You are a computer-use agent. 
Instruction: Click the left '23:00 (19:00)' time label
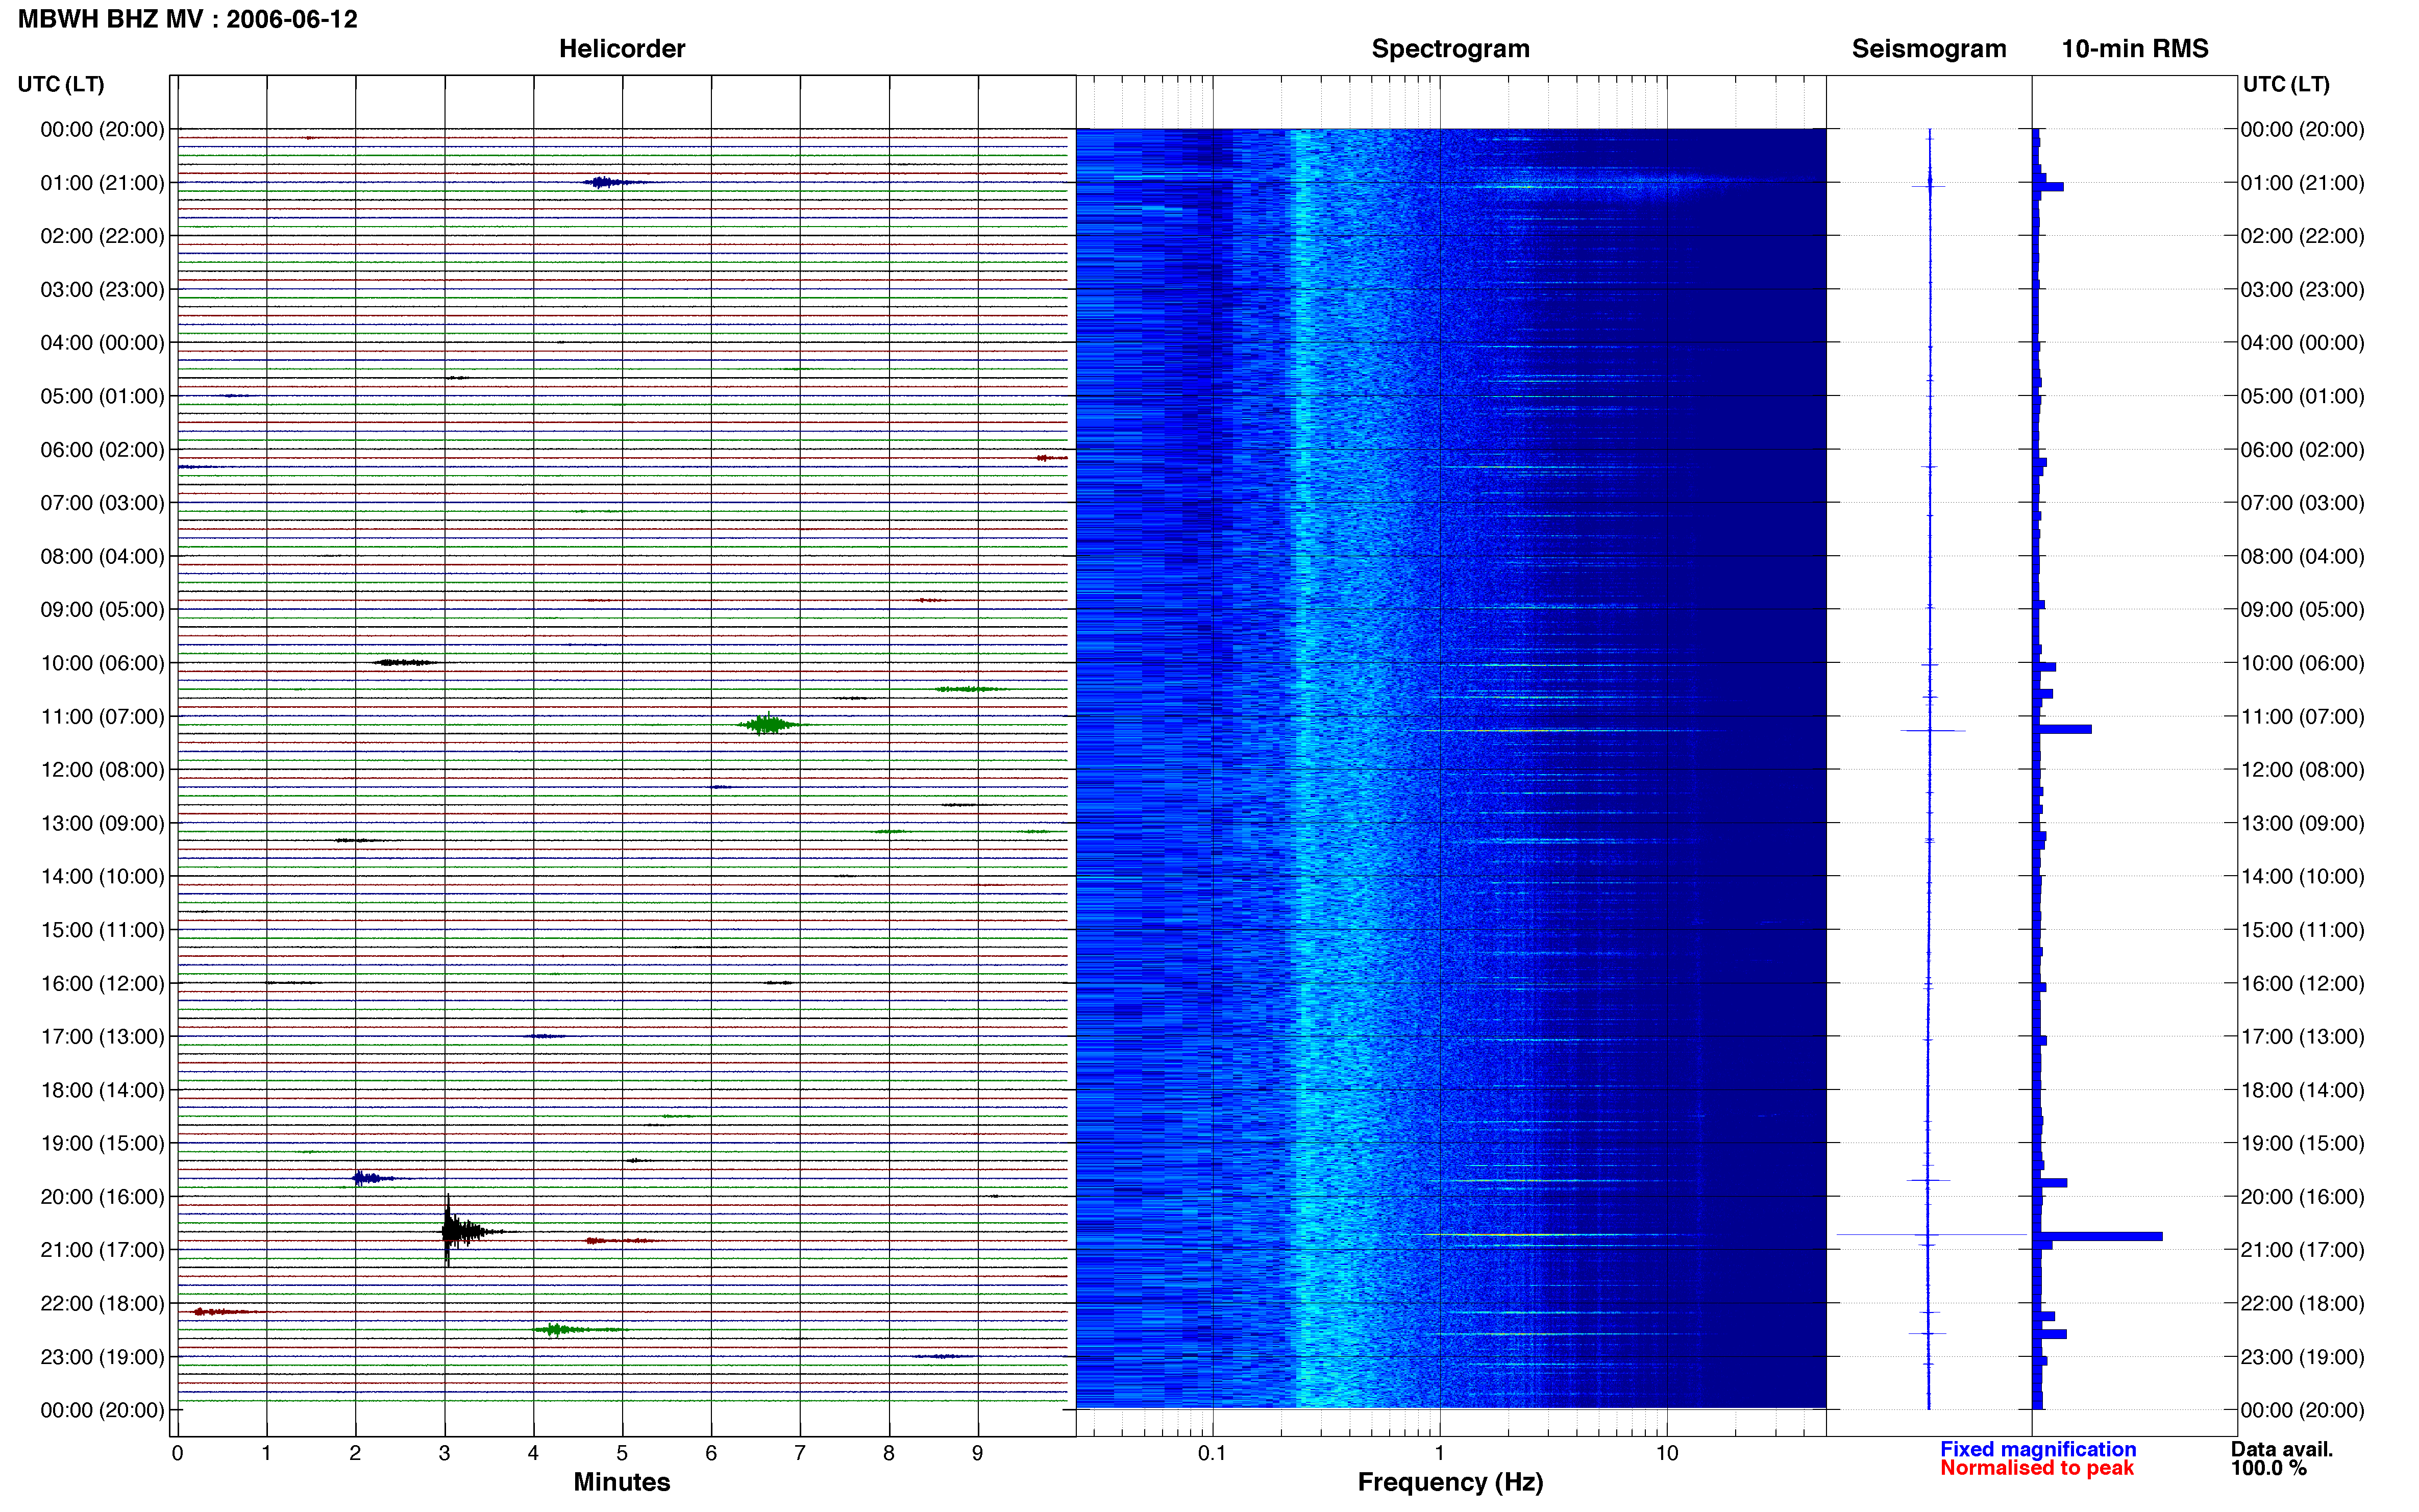(102, 1356)
